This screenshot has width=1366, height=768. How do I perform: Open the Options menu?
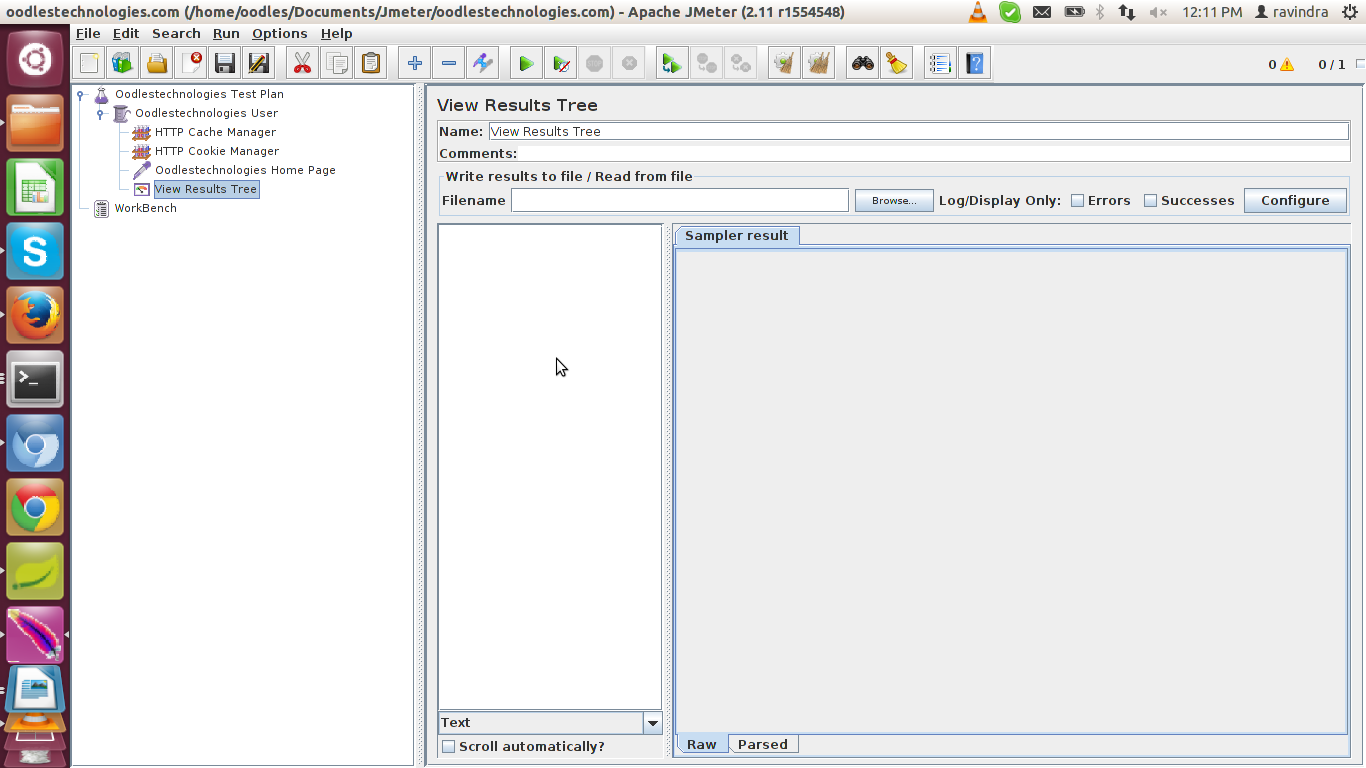click(x=280, y=33)
